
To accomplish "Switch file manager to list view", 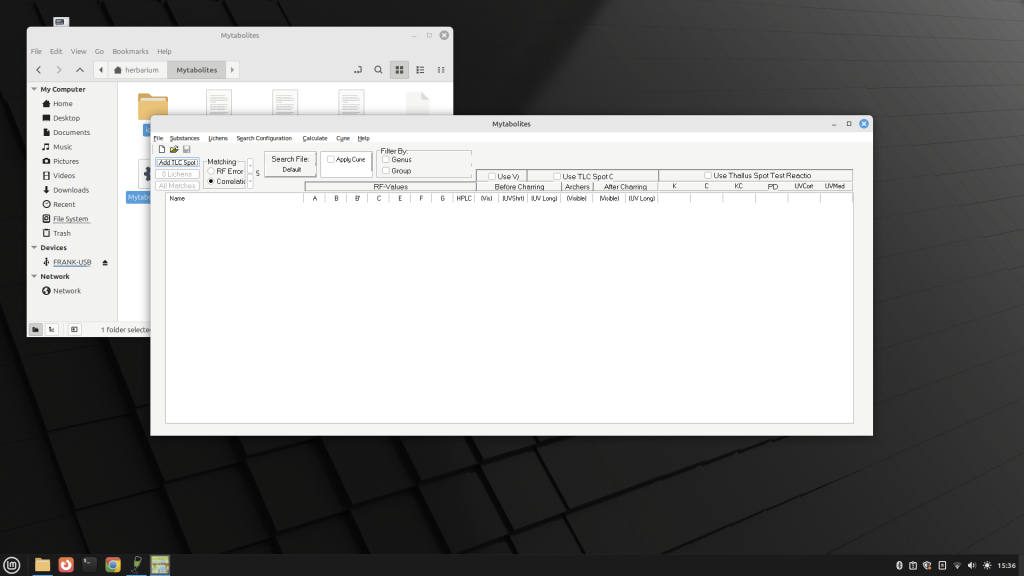I will pyautogui.click(x=420, y=70).
